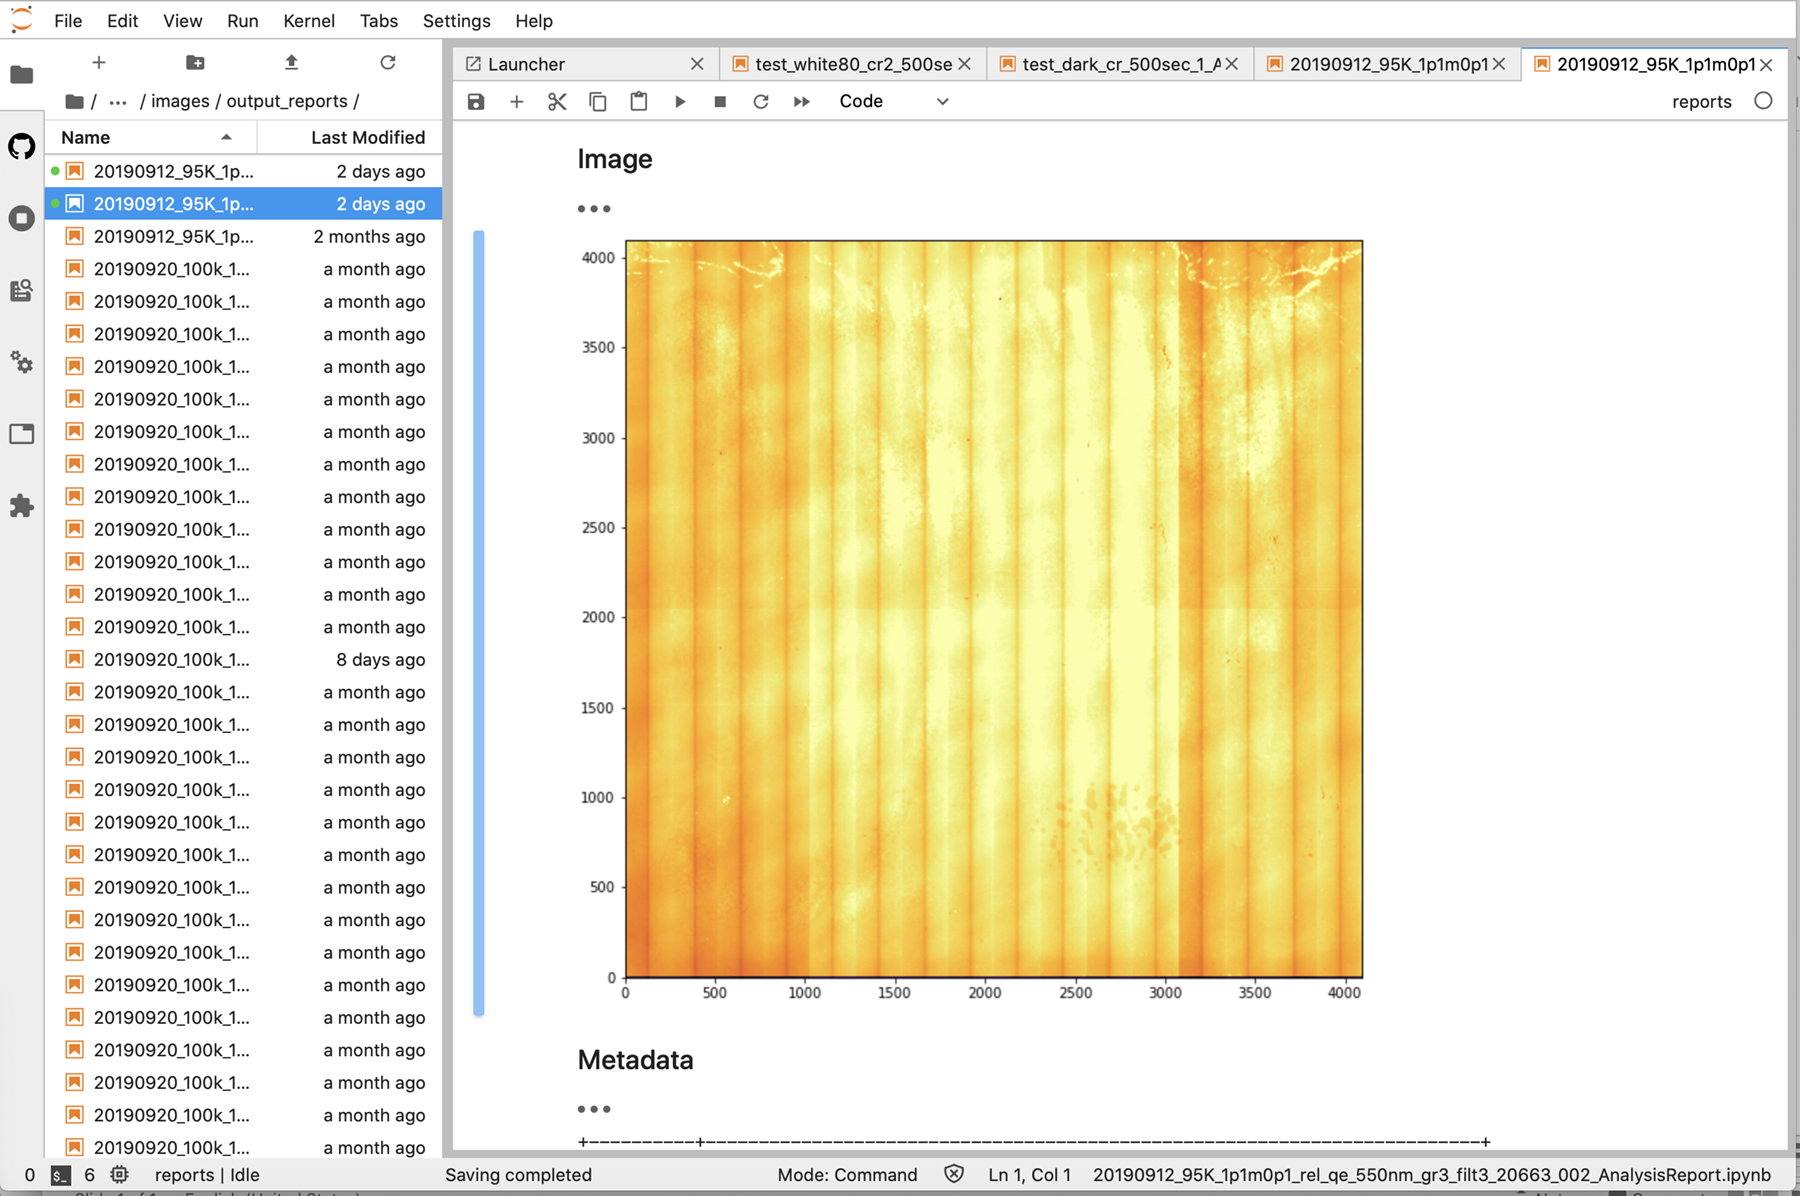
Task: Open the file modified 8 days ago
Action: (171, 660)
